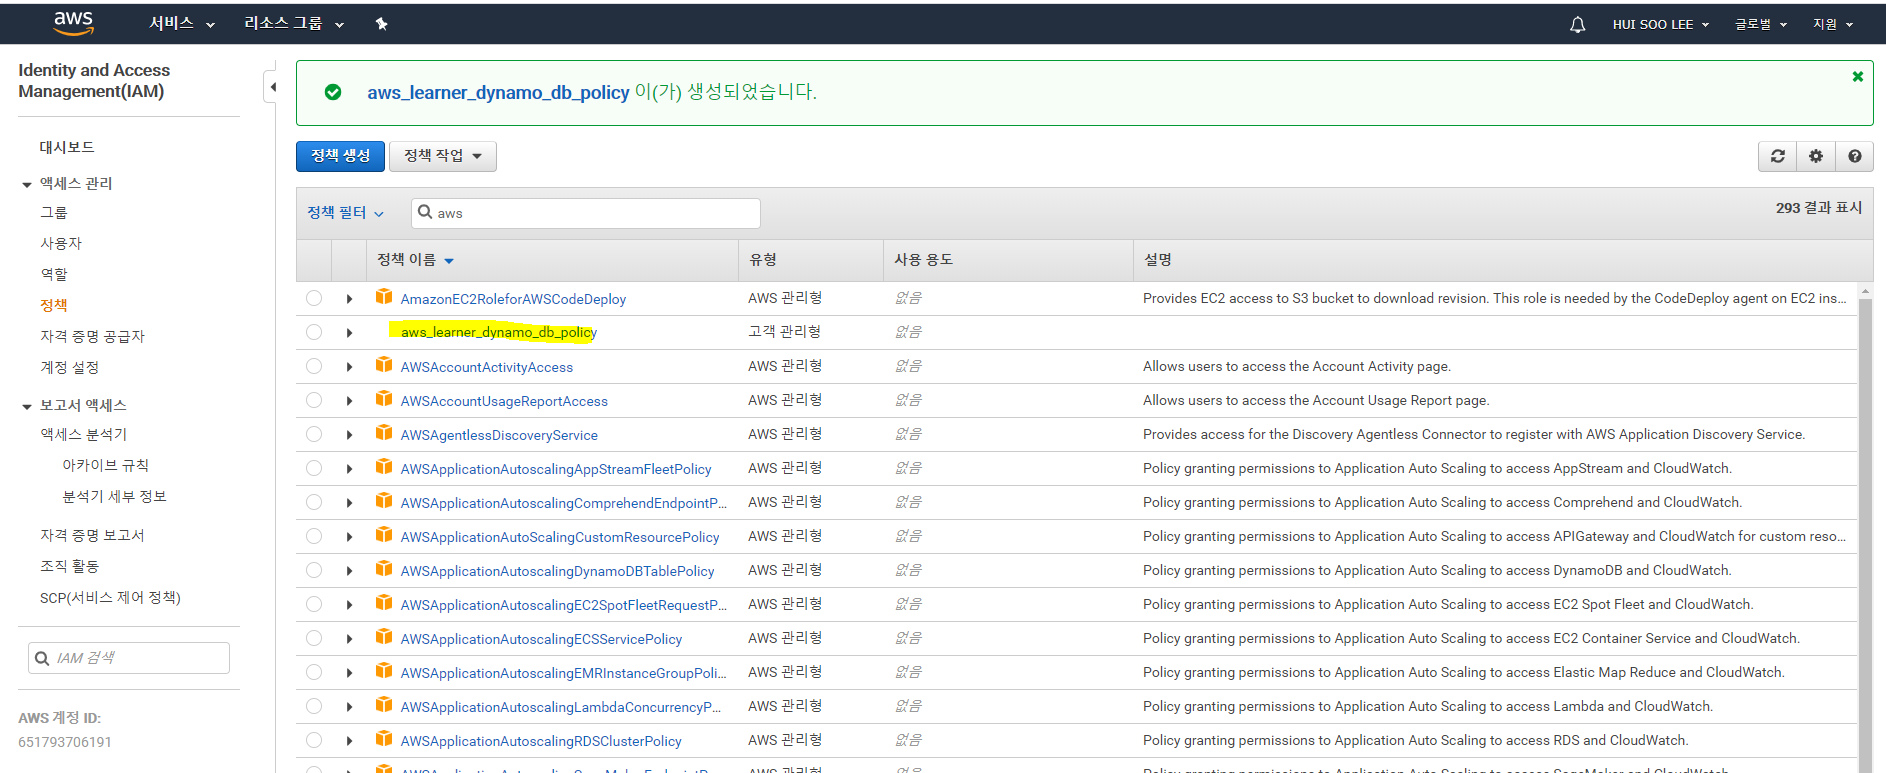Open SCP(서비스 제어 정책) in sidebar
The image size is (1886, 773).
110,597
